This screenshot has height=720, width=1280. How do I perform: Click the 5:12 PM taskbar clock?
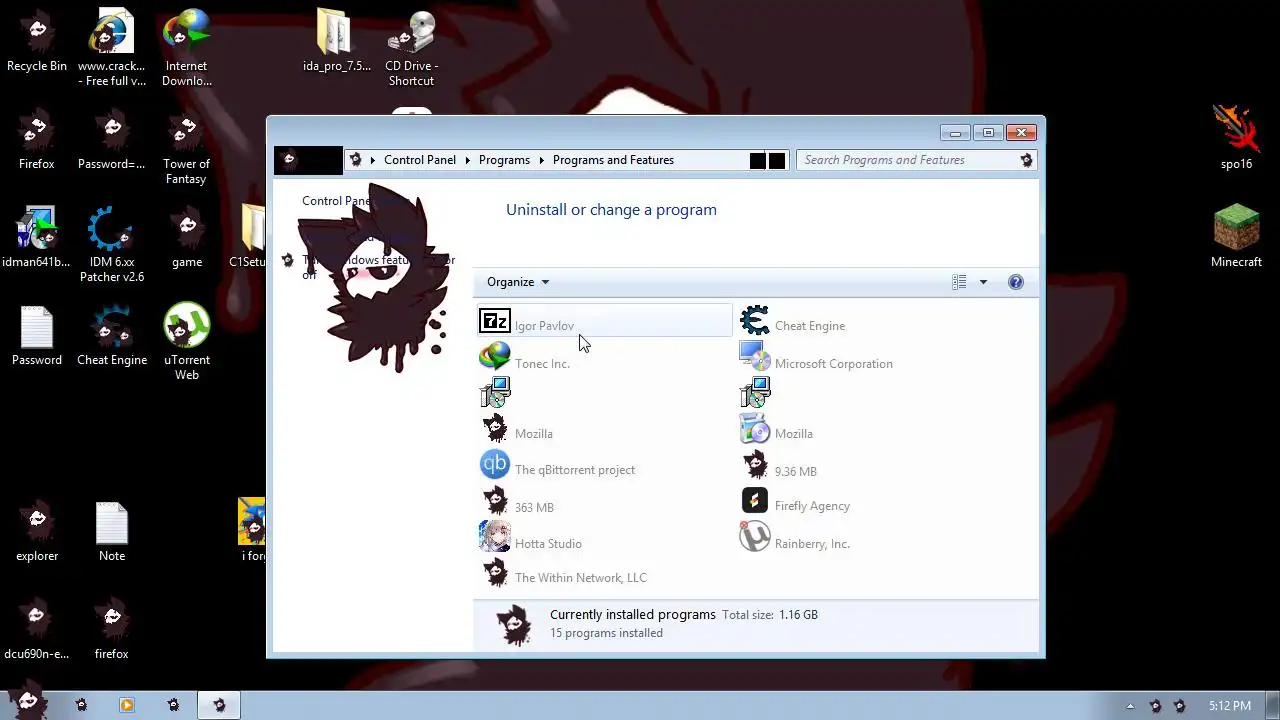1229,706
